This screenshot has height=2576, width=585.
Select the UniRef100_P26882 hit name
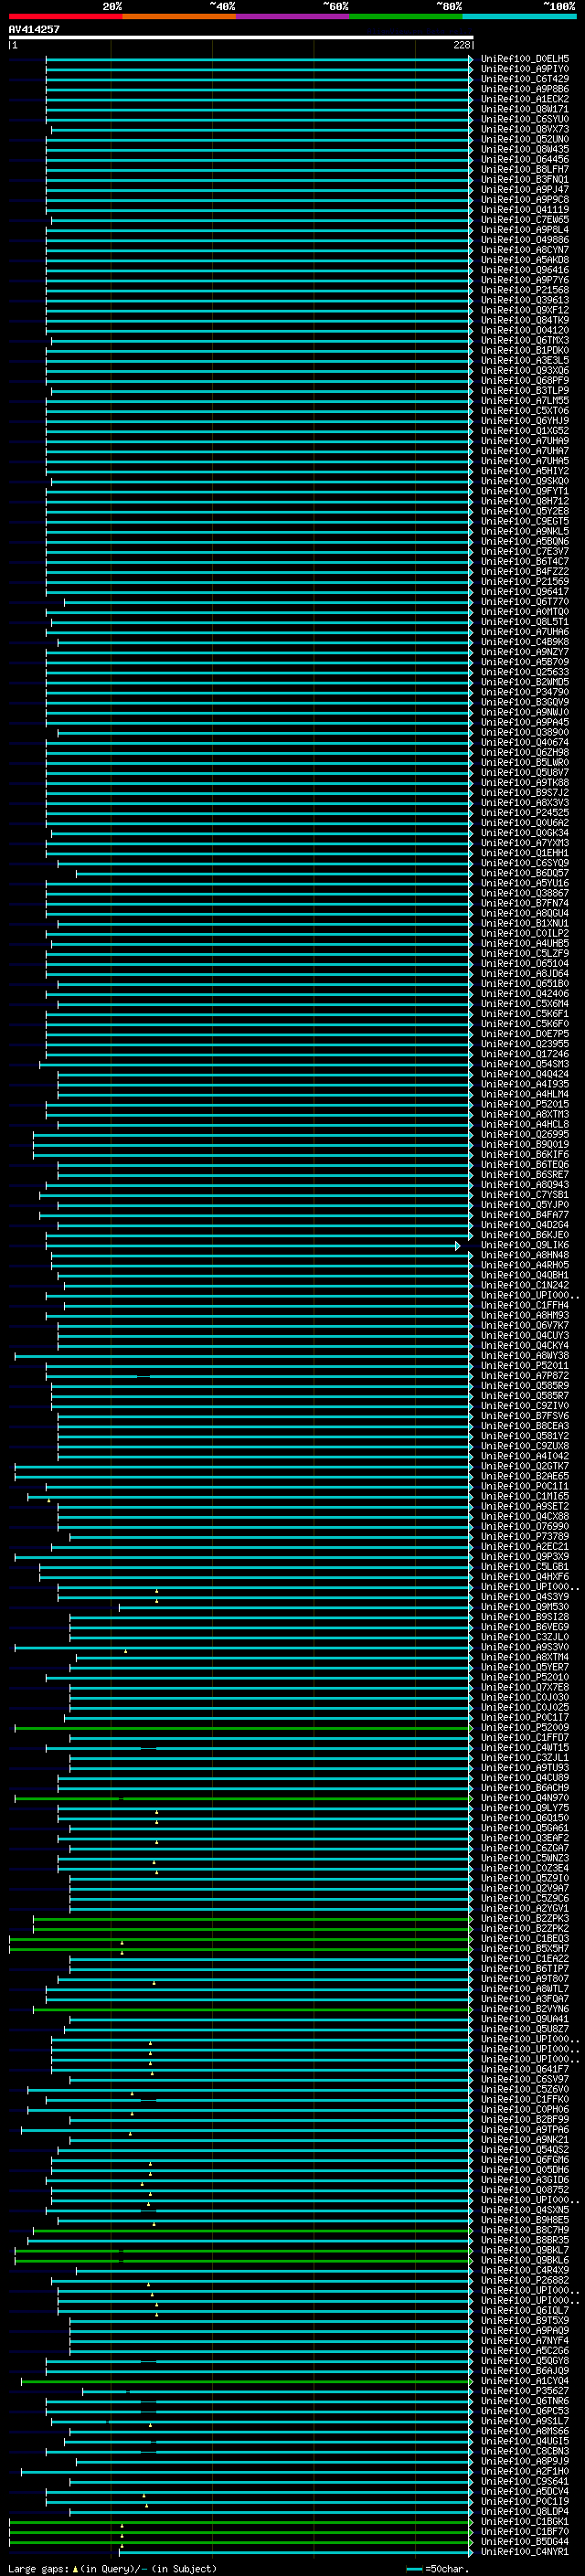(524, 2280)
